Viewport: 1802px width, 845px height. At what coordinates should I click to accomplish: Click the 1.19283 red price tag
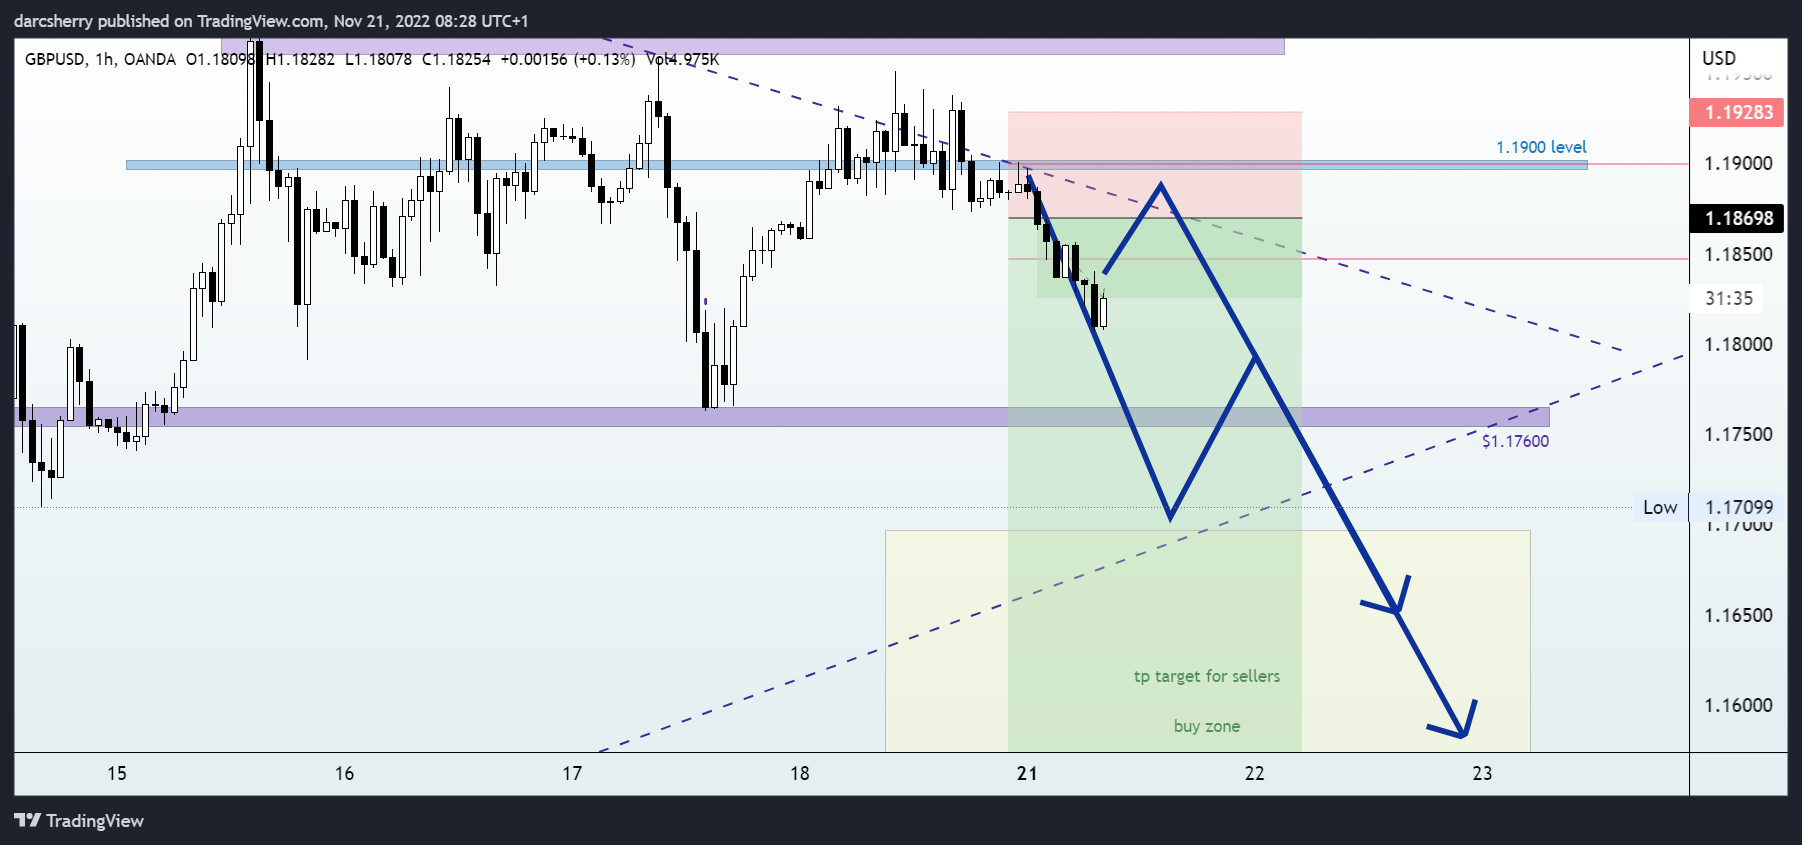[x=1738, y=112]
